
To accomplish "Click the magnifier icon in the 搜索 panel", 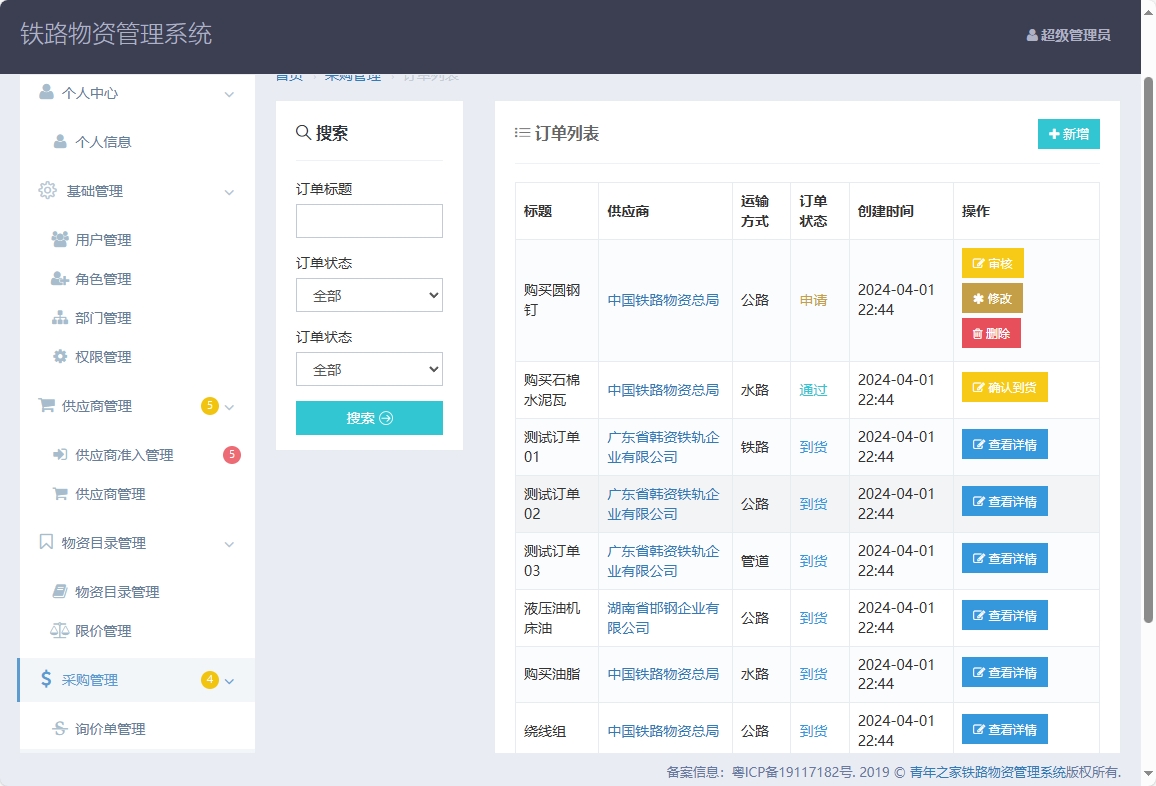I will pos(303,131).
